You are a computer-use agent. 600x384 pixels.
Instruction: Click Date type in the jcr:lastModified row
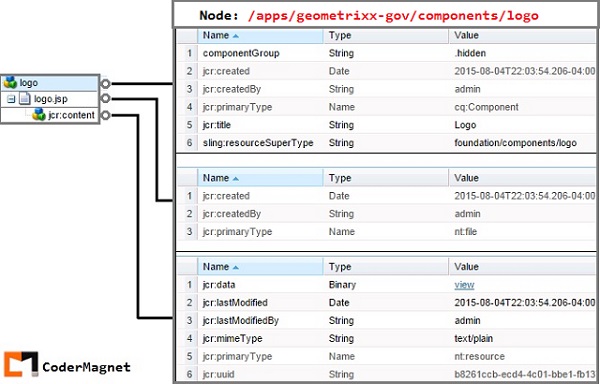point(339,303)
